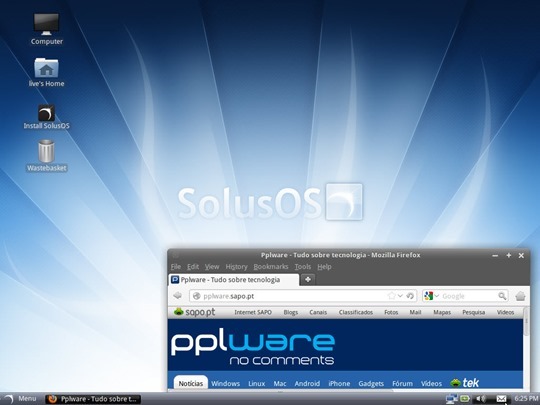
Task: Click the 6:25 PM clock
Action: pos(526,399)
